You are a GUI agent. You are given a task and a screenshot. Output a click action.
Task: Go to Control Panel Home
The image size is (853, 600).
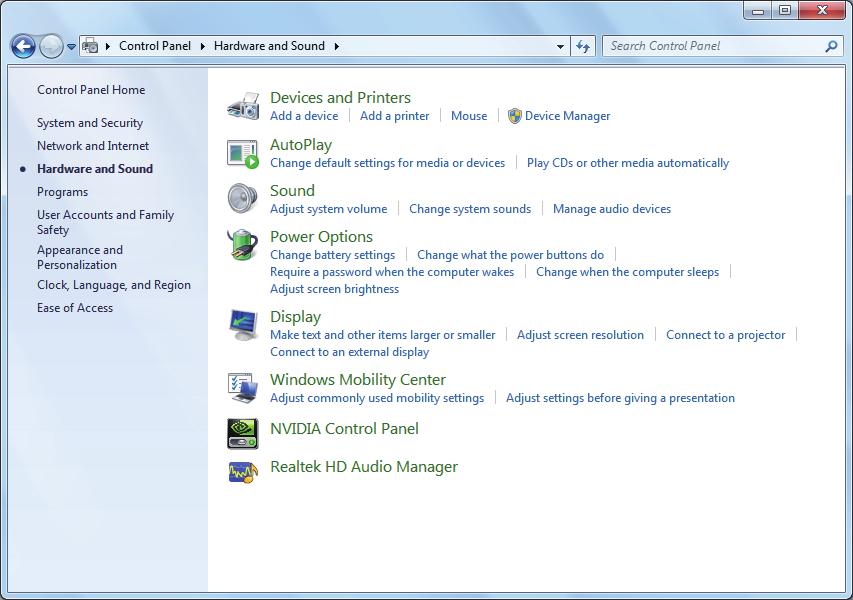point(91,90)
